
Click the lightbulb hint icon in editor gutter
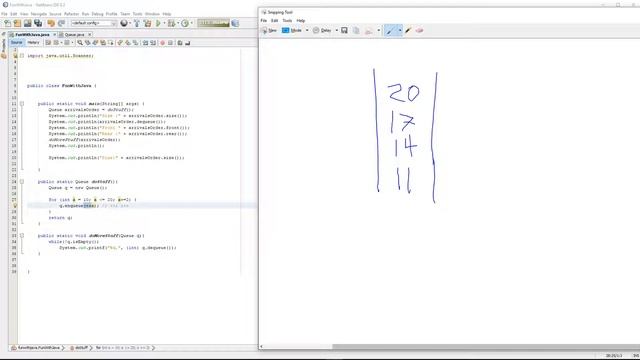click(15, 205)
